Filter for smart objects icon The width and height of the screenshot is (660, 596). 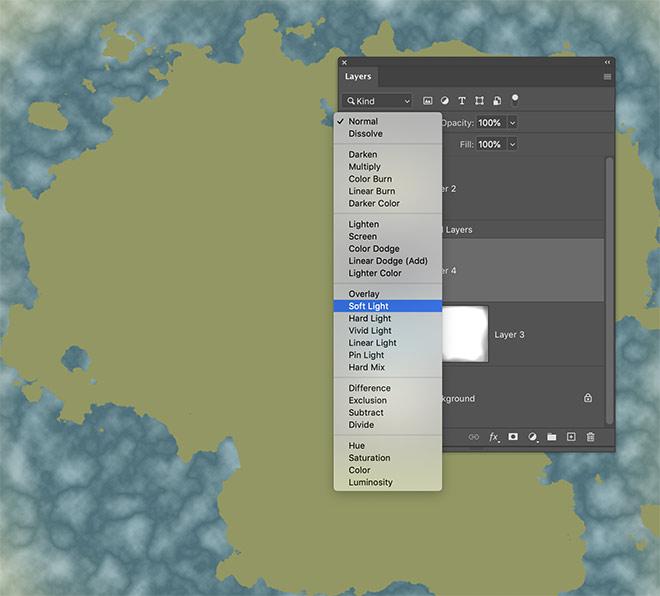(x=497, y=101)
